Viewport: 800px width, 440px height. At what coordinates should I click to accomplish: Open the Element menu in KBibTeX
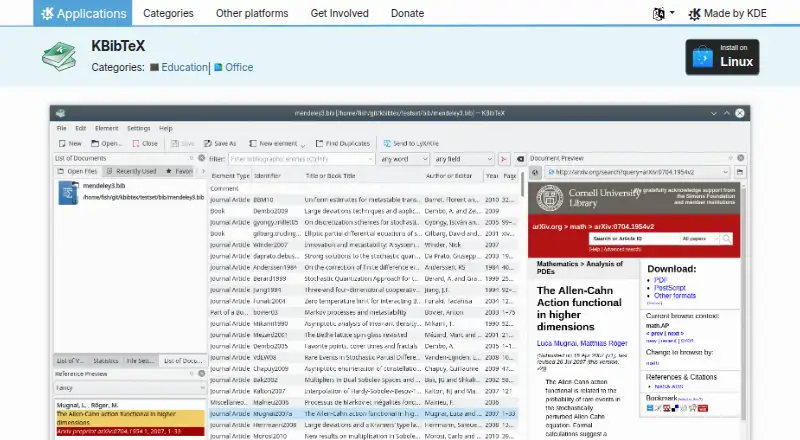pyautogui.click(x=106, y=129)
